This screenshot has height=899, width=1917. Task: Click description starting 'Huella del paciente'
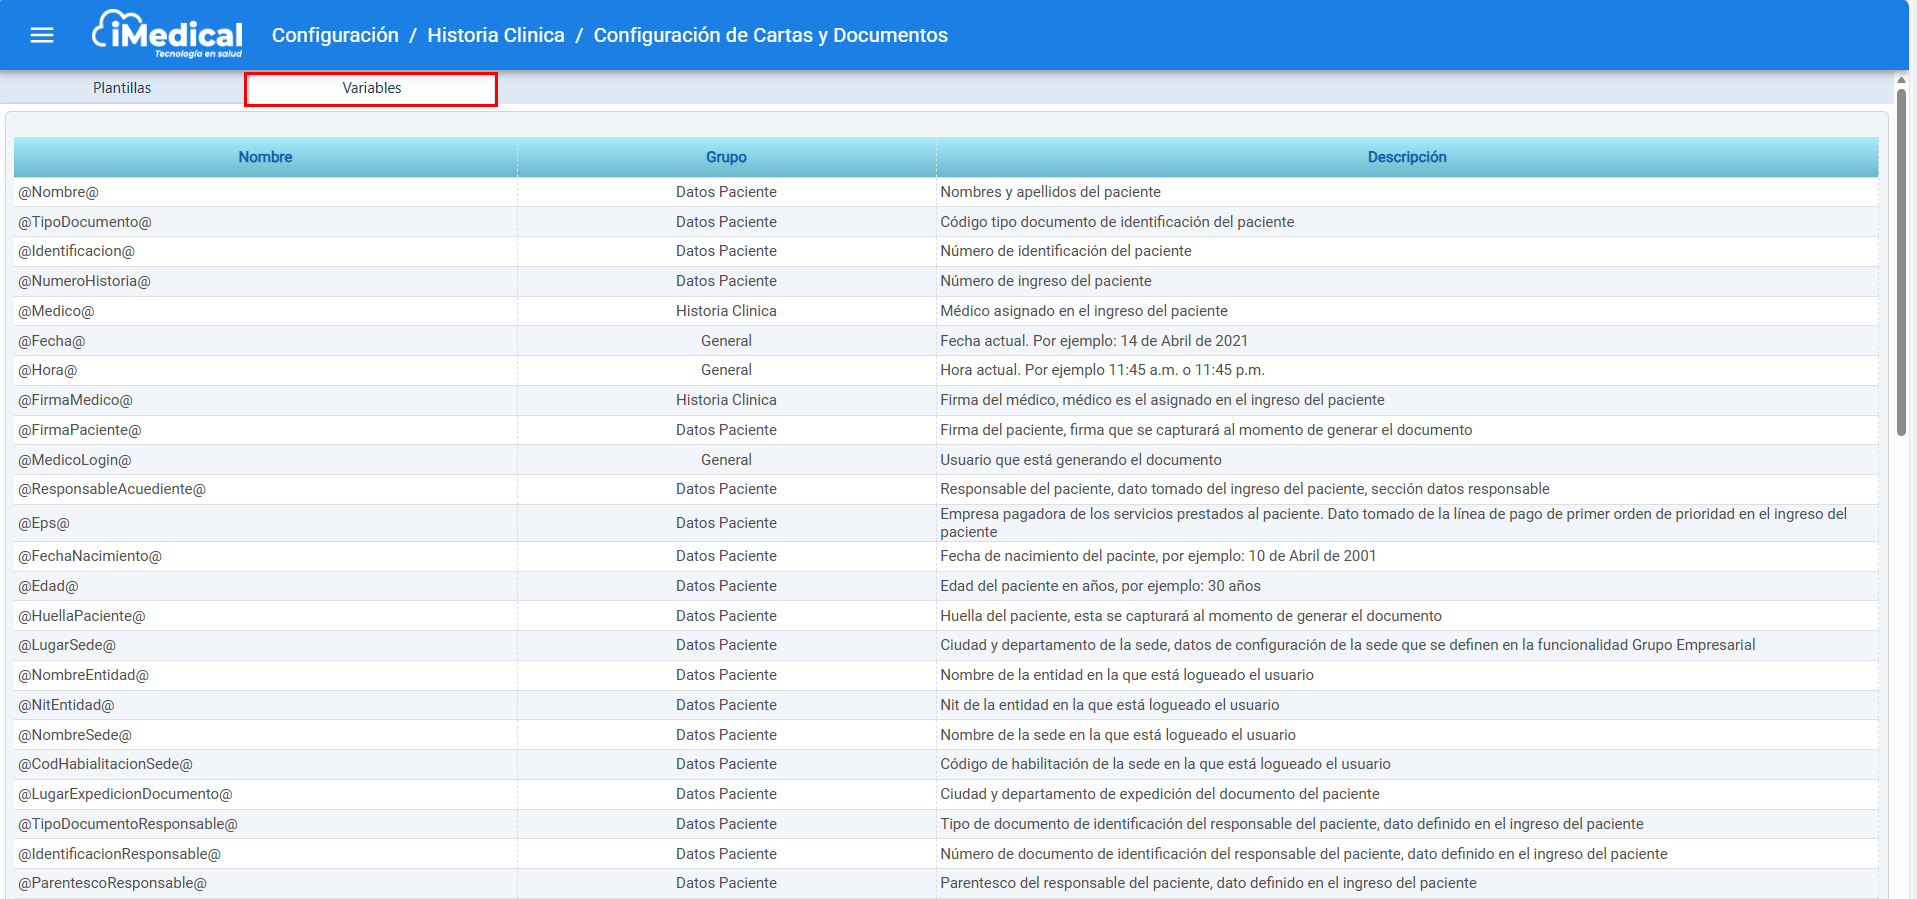(1191, 616)
